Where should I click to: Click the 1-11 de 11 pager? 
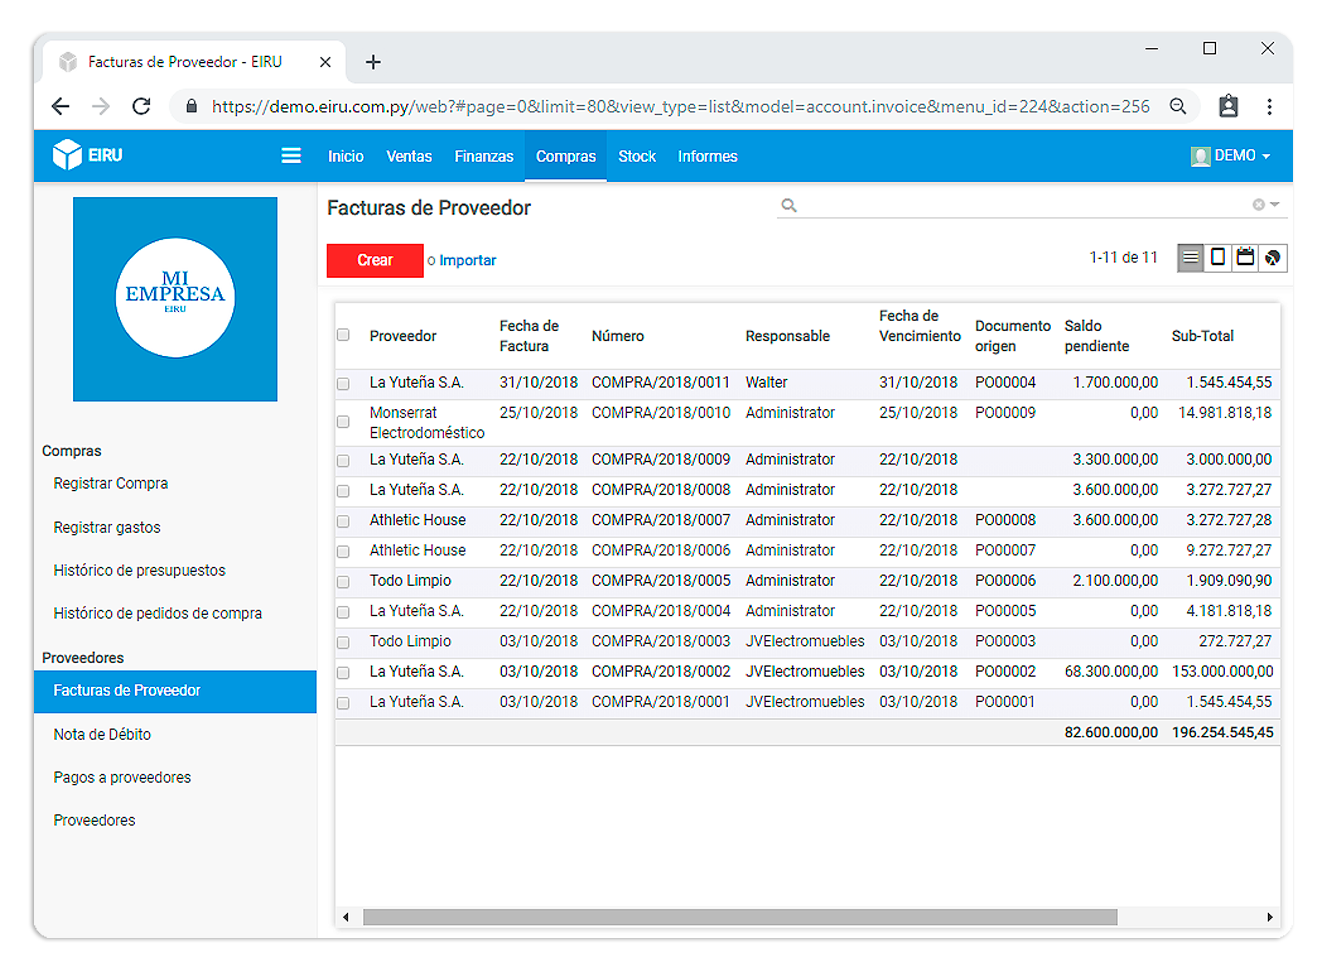point(1123,258)
